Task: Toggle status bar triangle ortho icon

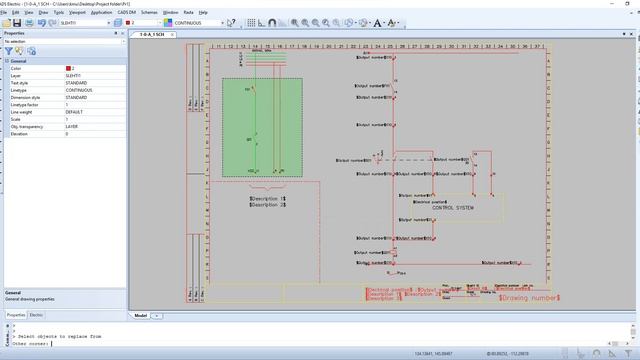Action: click(x=612, y=353)
